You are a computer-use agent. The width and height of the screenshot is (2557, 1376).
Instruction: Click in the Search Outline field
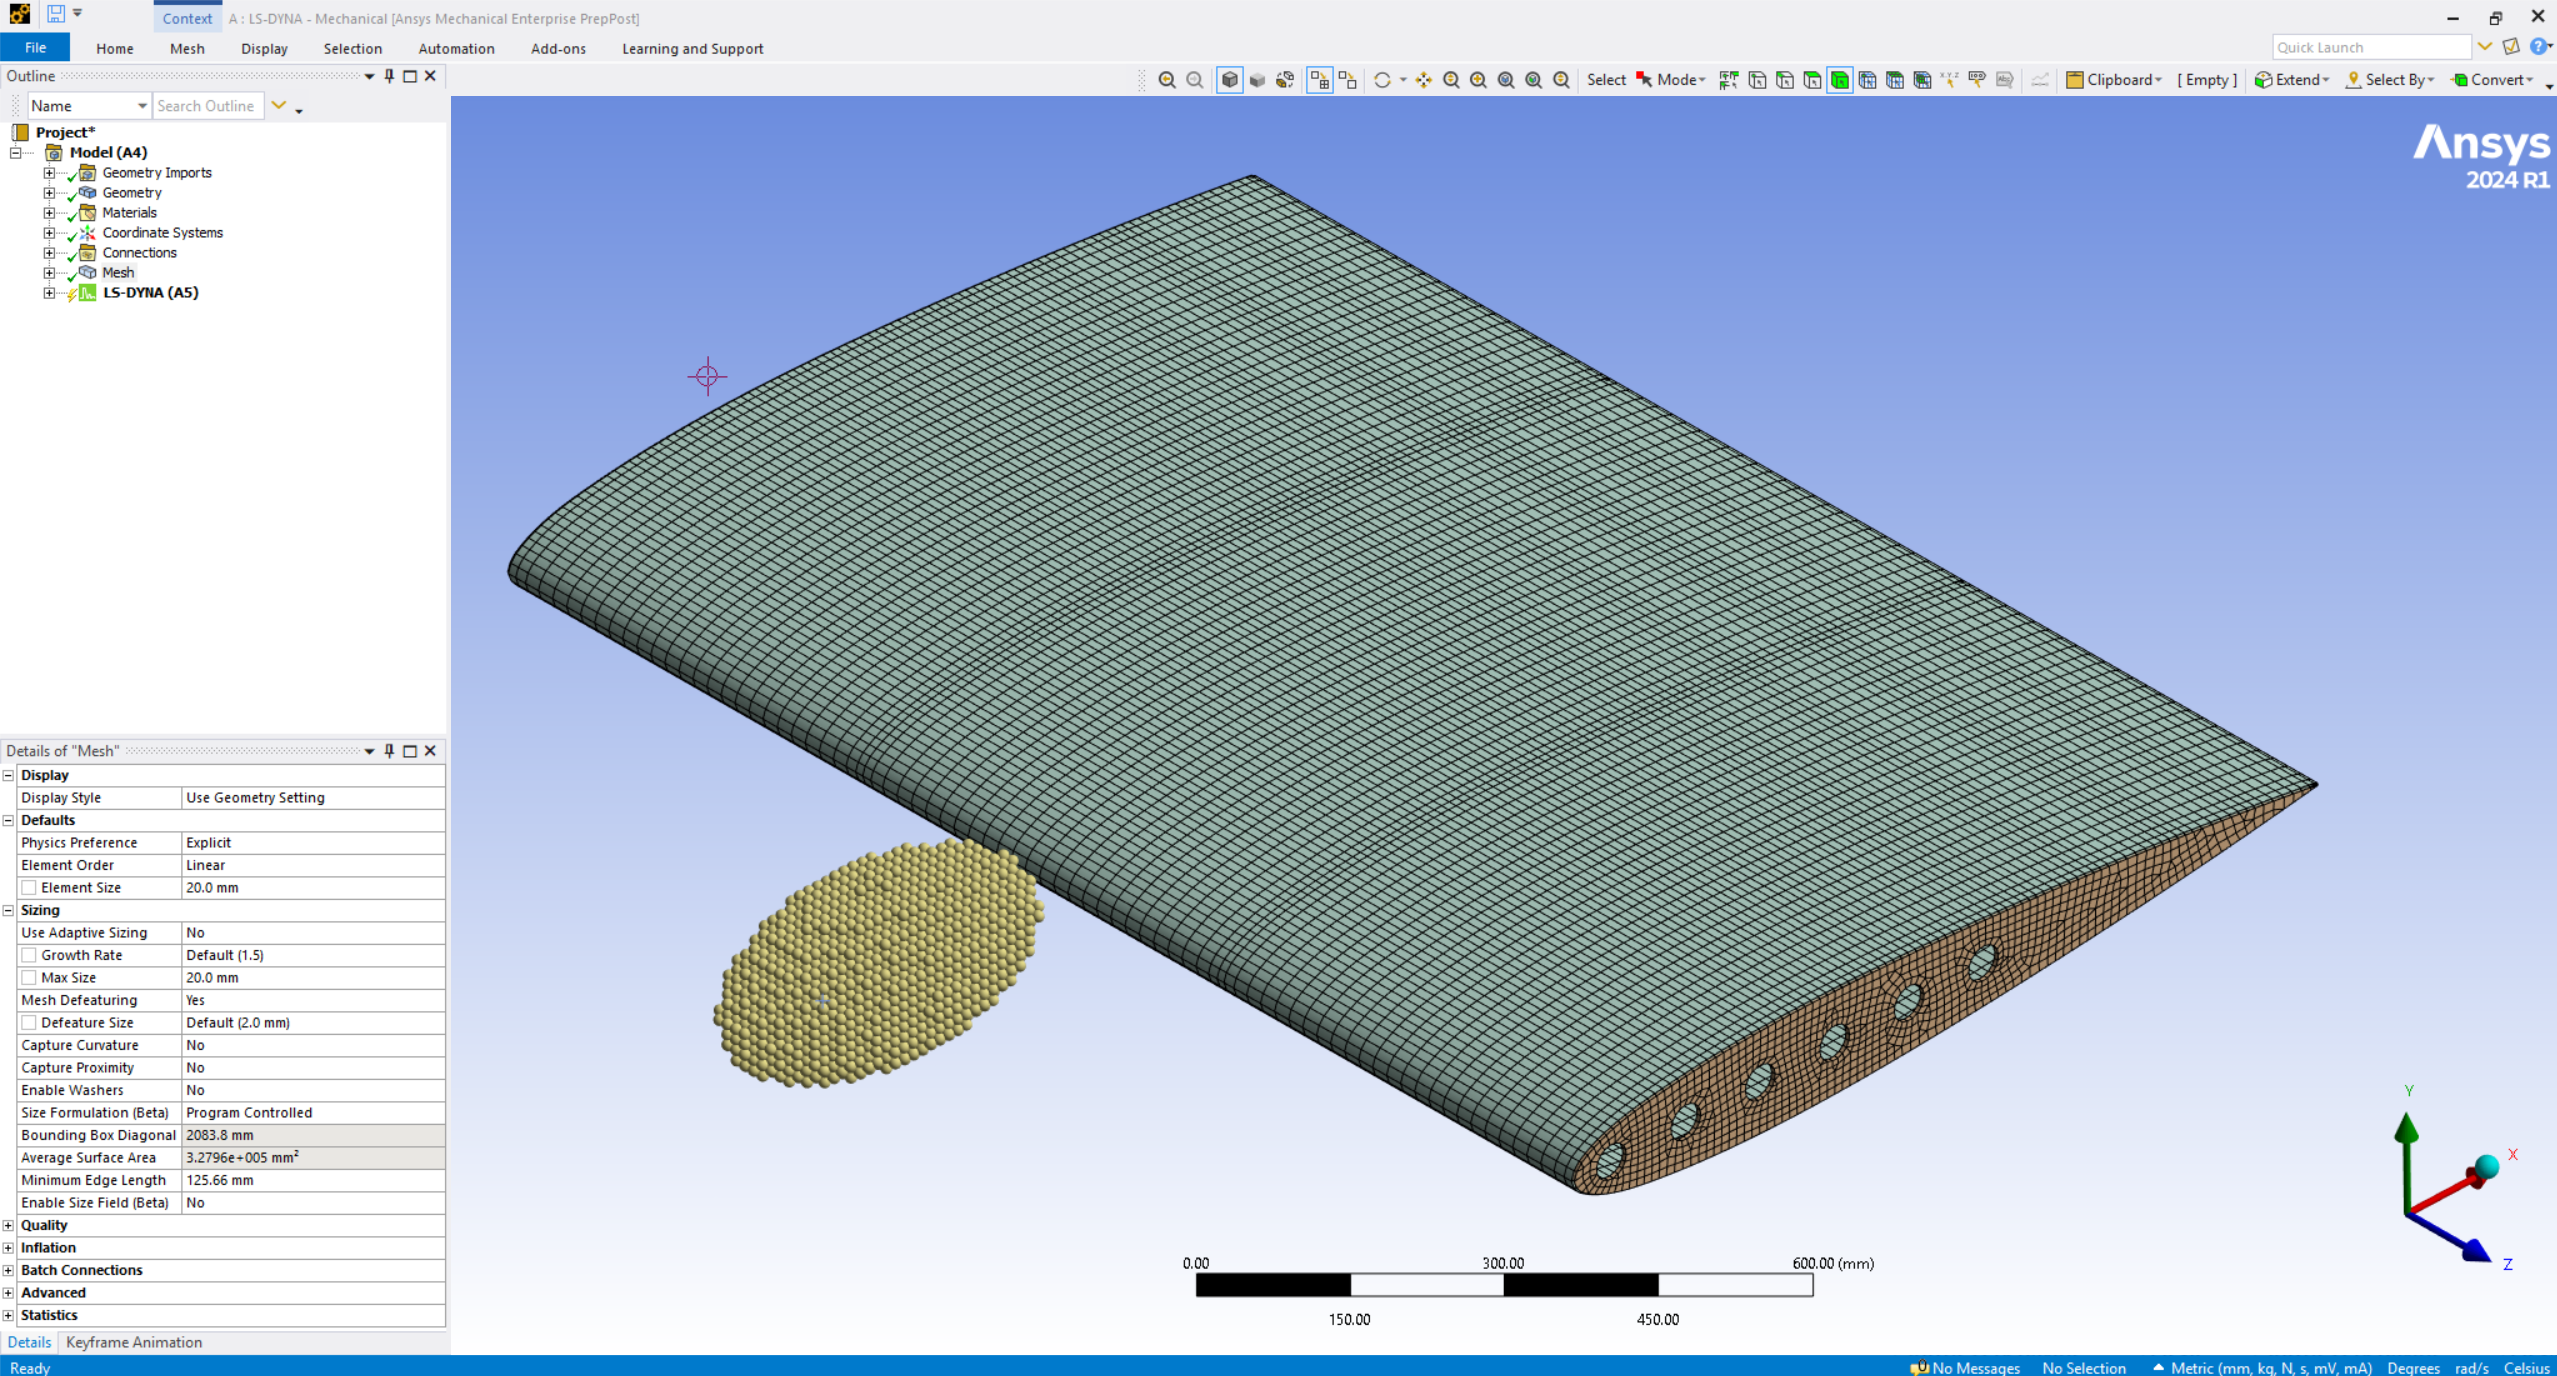208,106
